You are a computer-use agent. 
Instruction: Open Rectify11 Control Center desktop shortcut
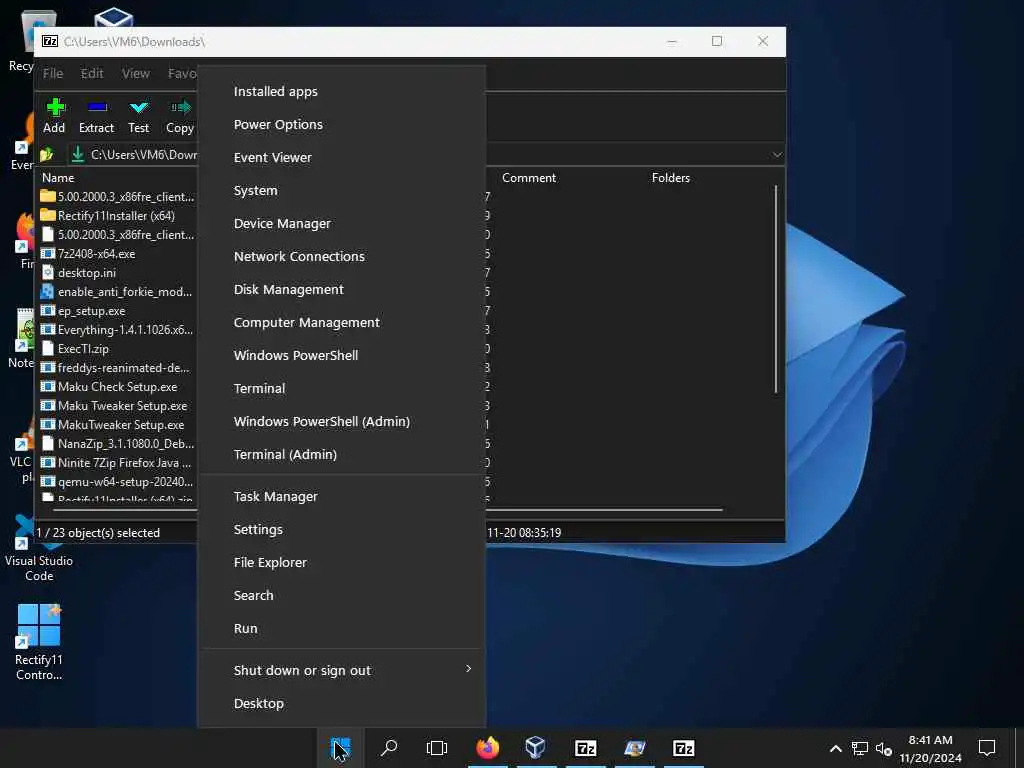click(x=39, y=642)
